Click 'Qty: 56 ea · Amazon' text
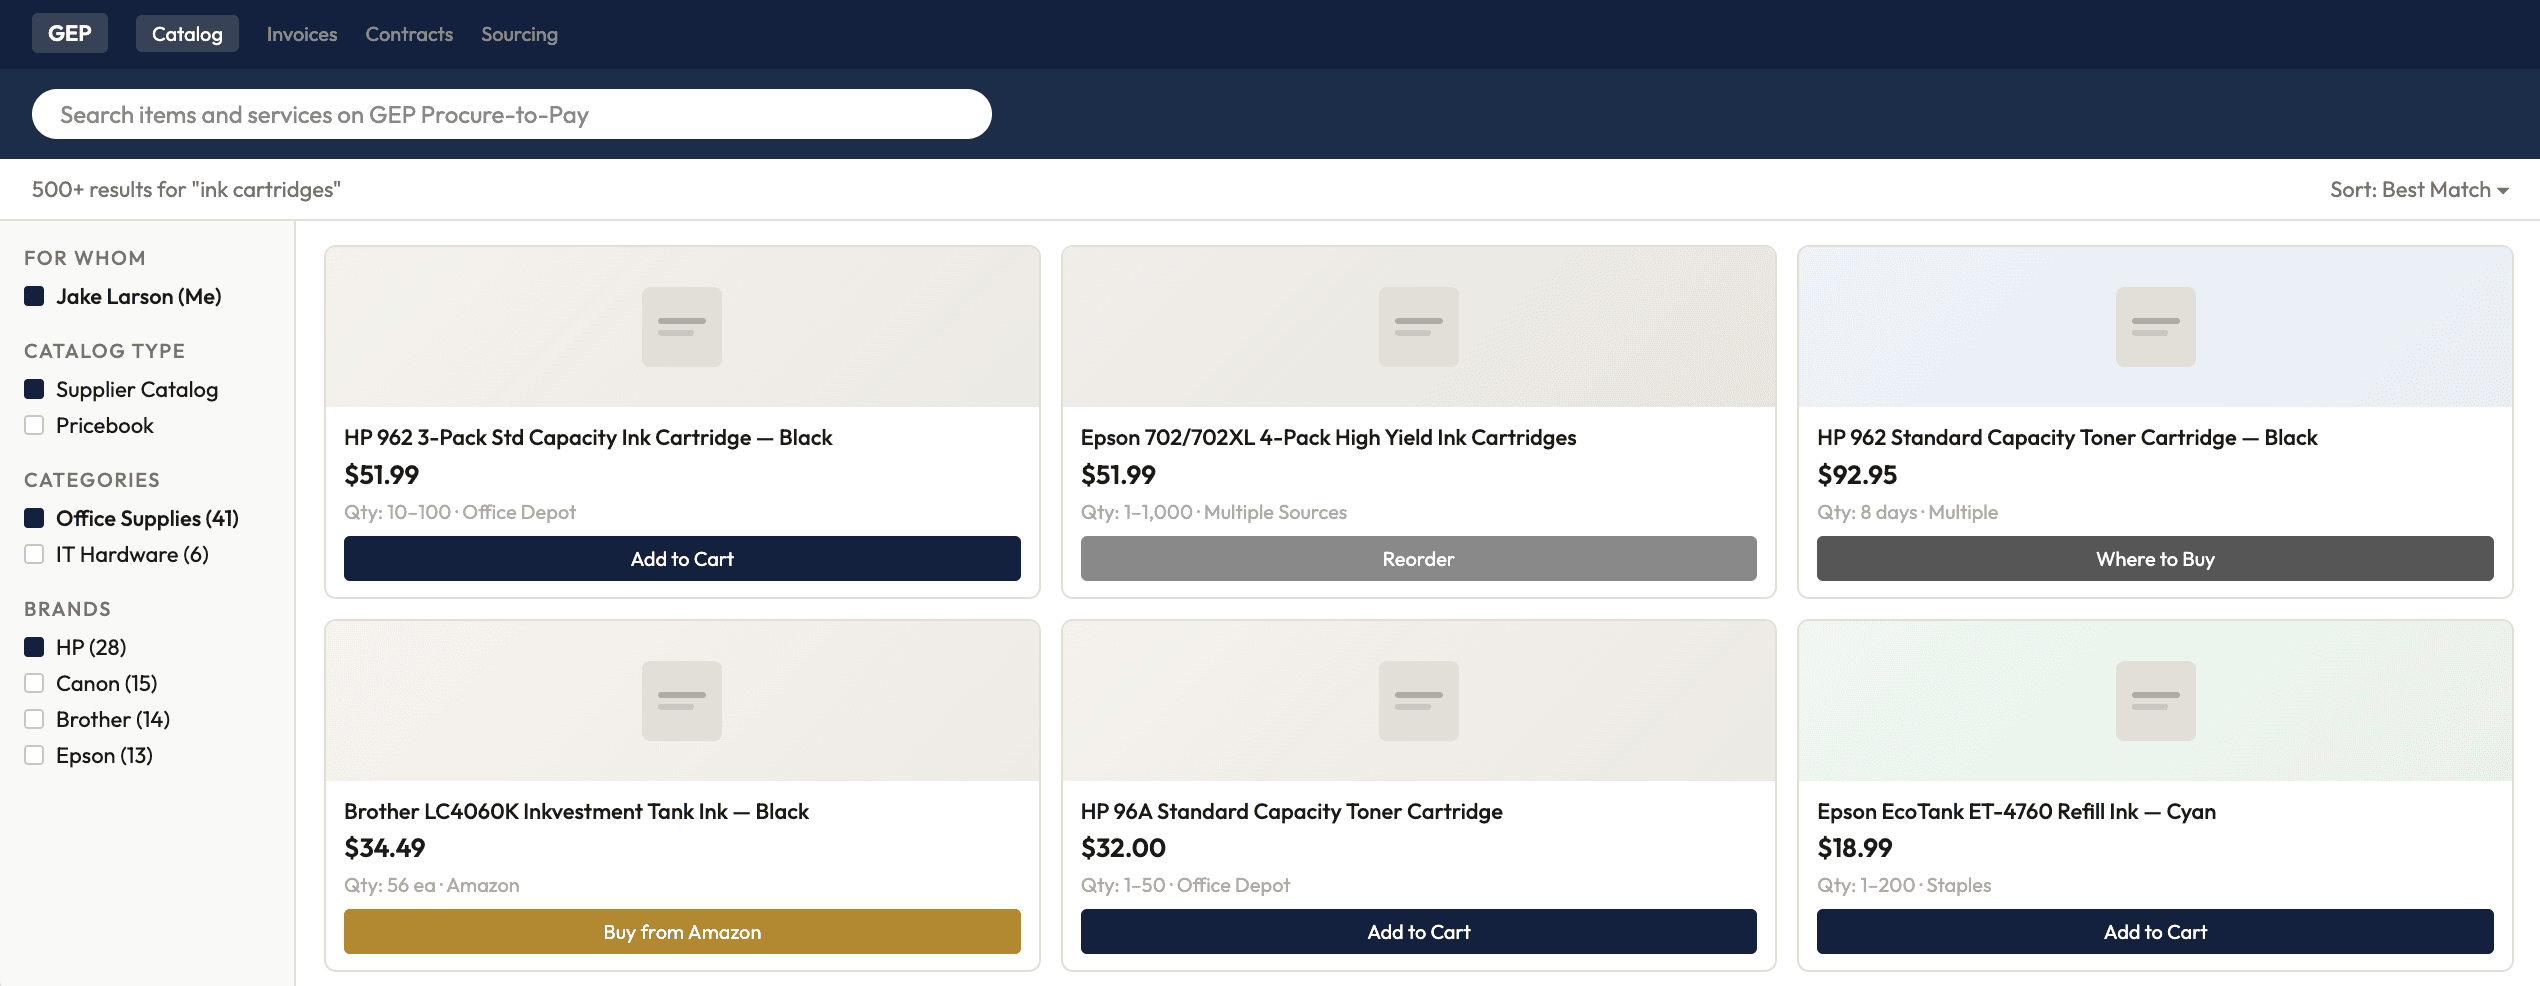This screenshot has height=986, width=2540. (432, 885)
